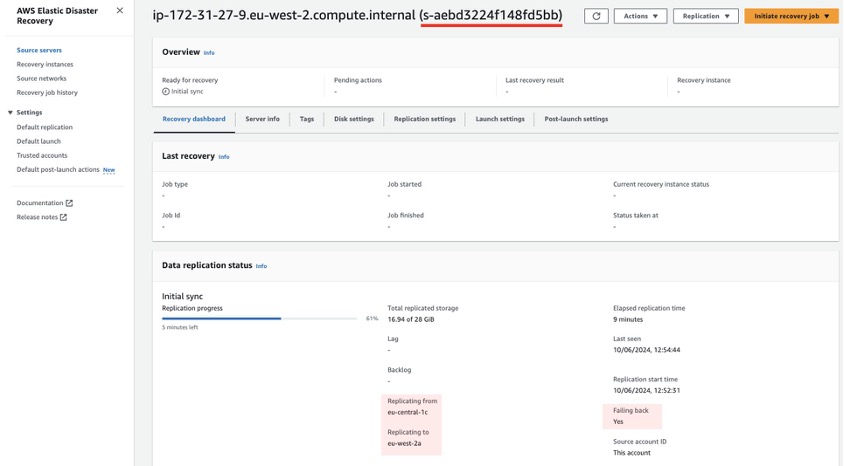The height and width of the screenshot is (466, 844).
Task: Open Default post-launch actions
Action: tap(58, 170)
